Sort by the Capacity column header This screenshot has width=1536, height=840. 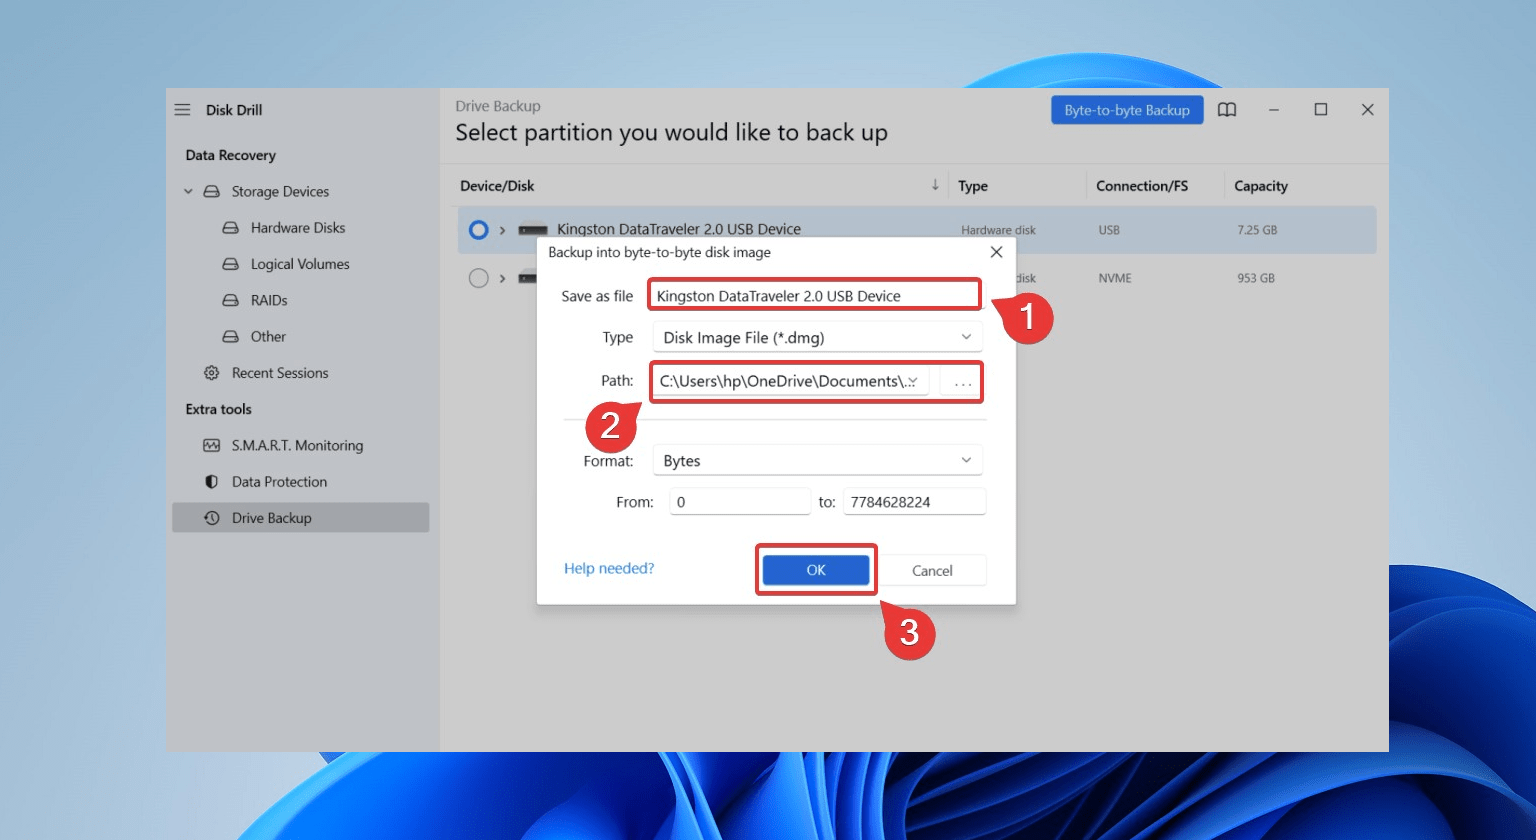[x=1261, y=185]
